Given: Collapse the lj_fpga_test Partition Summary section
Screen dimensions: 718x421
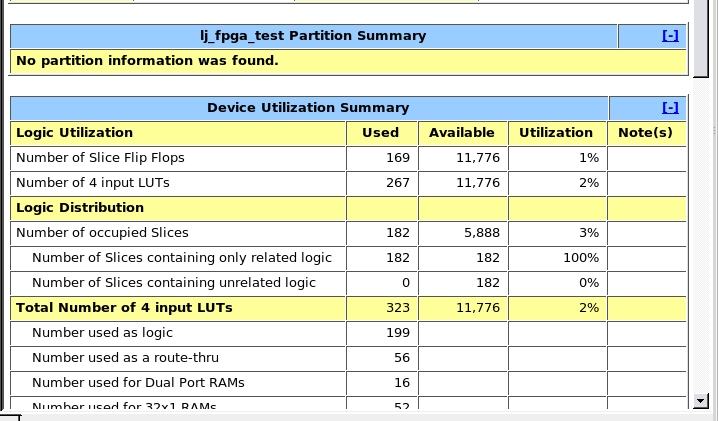Looking at the screenshot, I should [x=670, y=36].
